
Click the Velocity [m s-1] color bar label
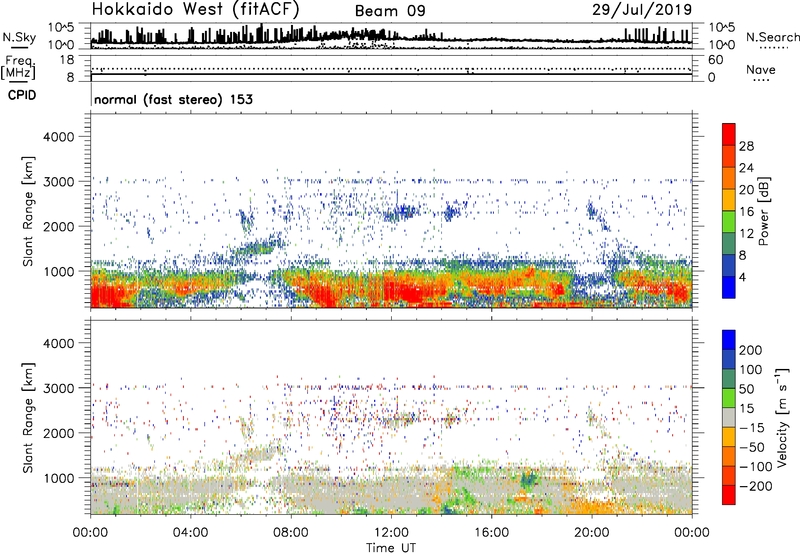click(x=782, y=418)
